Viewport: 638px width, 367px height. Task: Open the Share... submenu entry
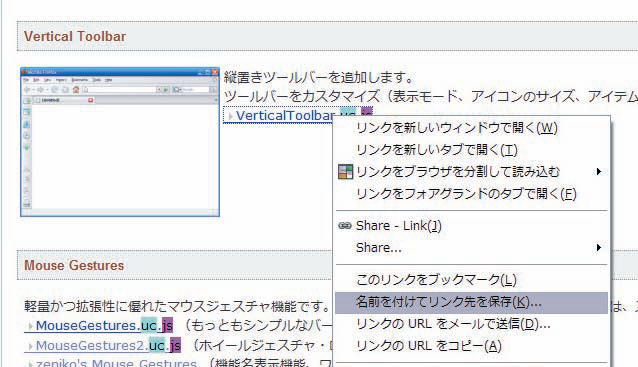pyautogui.click(x=471, y=247)
